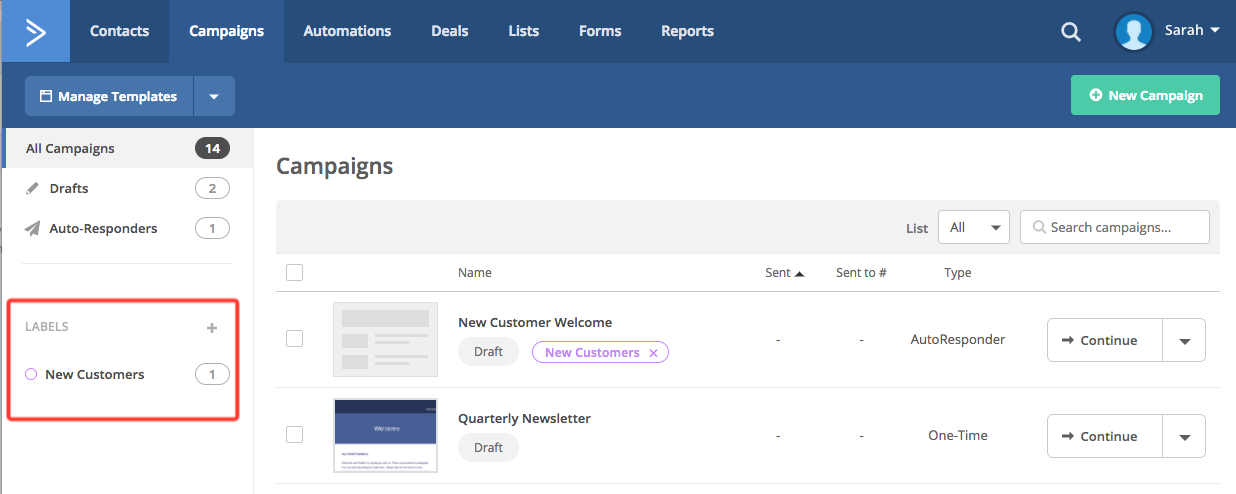Click Sarah's profile avatar
1236x494 pixels.
pyautogui.click(x=1134, y=32)
